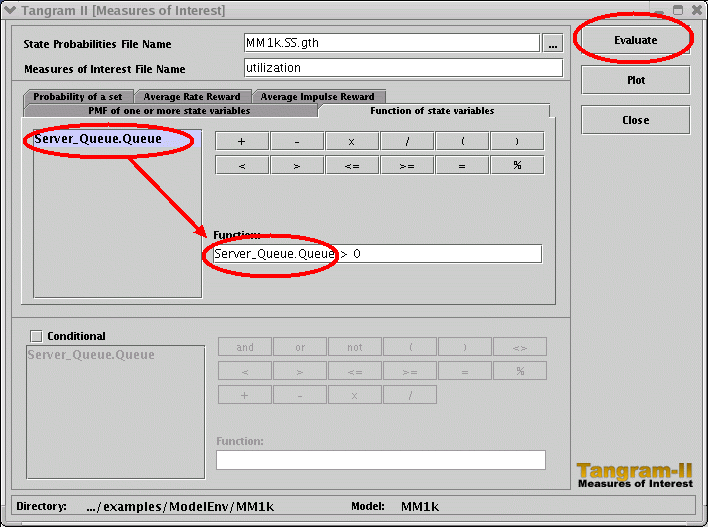The height and width of the screenshot is (527, 708).
Task: Click the Evaluate button
Action: pyautogui.click(x=635, y=40)
